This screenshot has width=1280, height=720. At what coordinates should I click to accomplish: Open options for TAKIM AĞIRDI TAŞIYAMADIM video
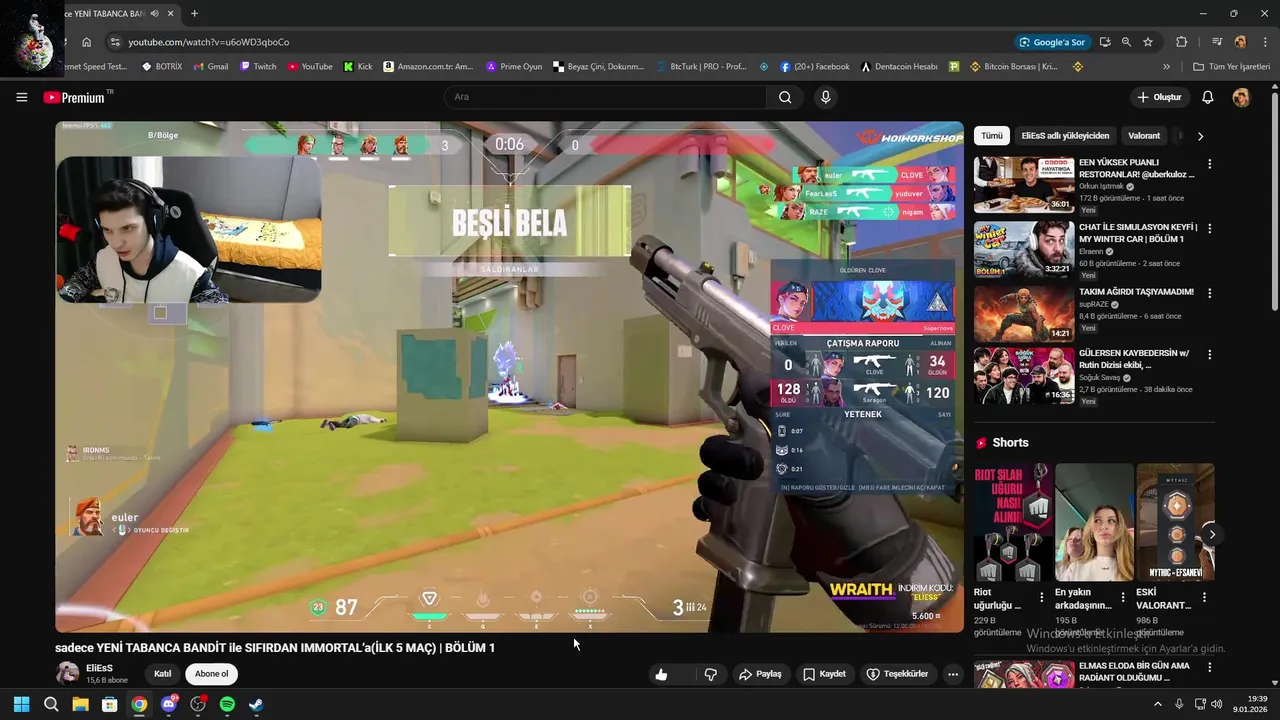(1209, 294)
